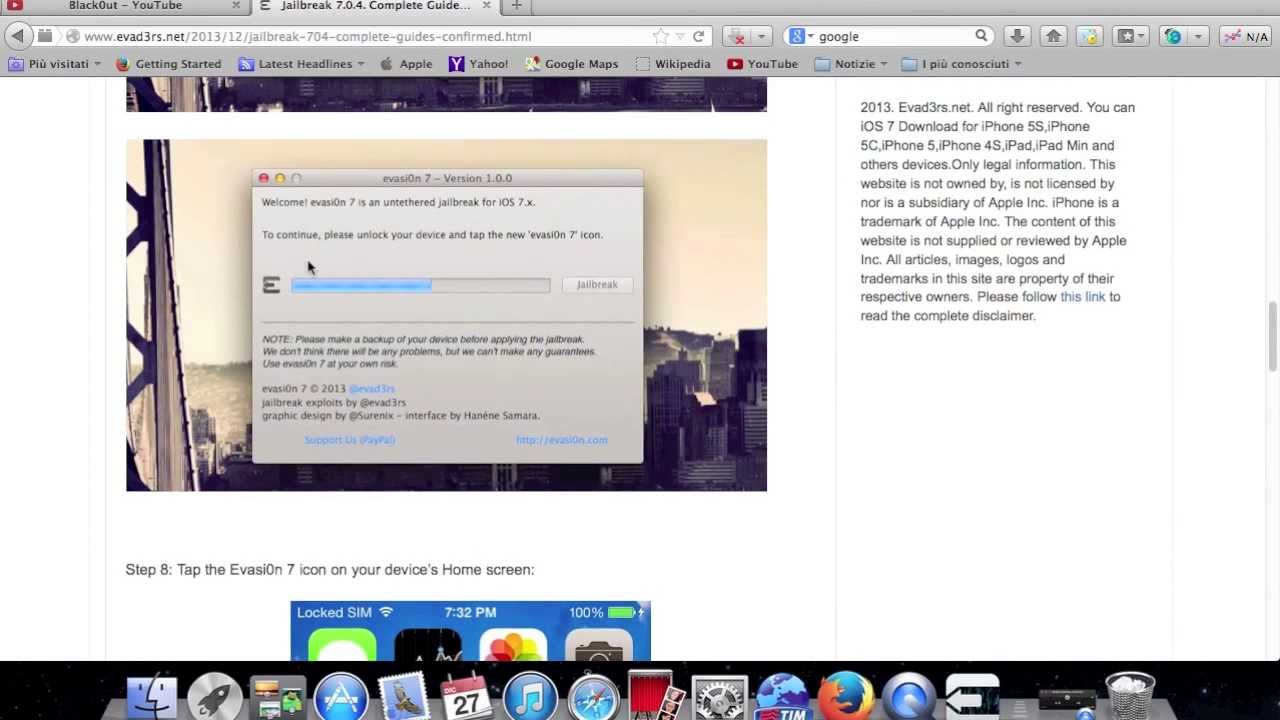Open the iPhoto-style picture stack Dock icon

(x=278, y=696)
